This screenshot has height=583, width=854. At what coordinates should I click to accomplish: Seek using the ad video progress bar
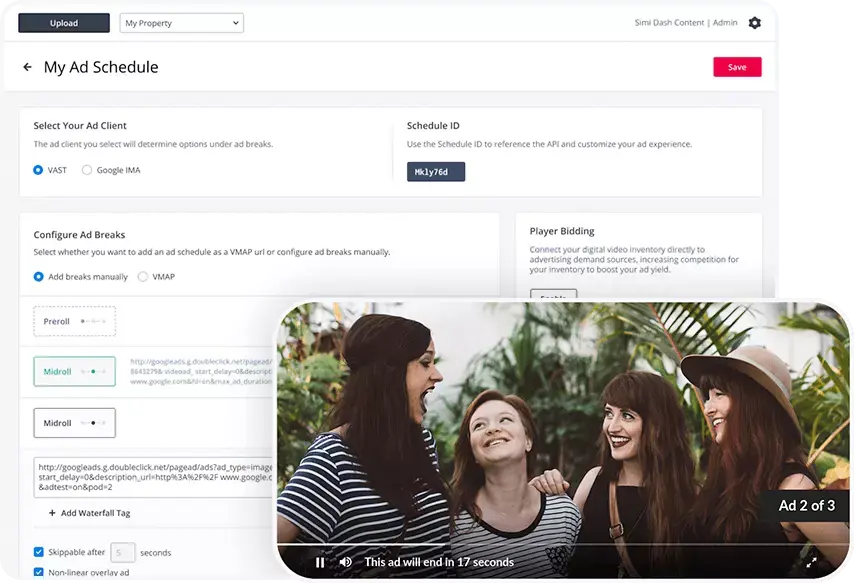pos(563,544)
